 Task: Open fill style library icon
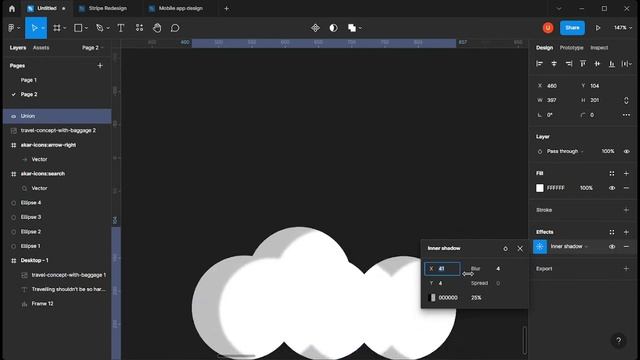pos(611,173)
